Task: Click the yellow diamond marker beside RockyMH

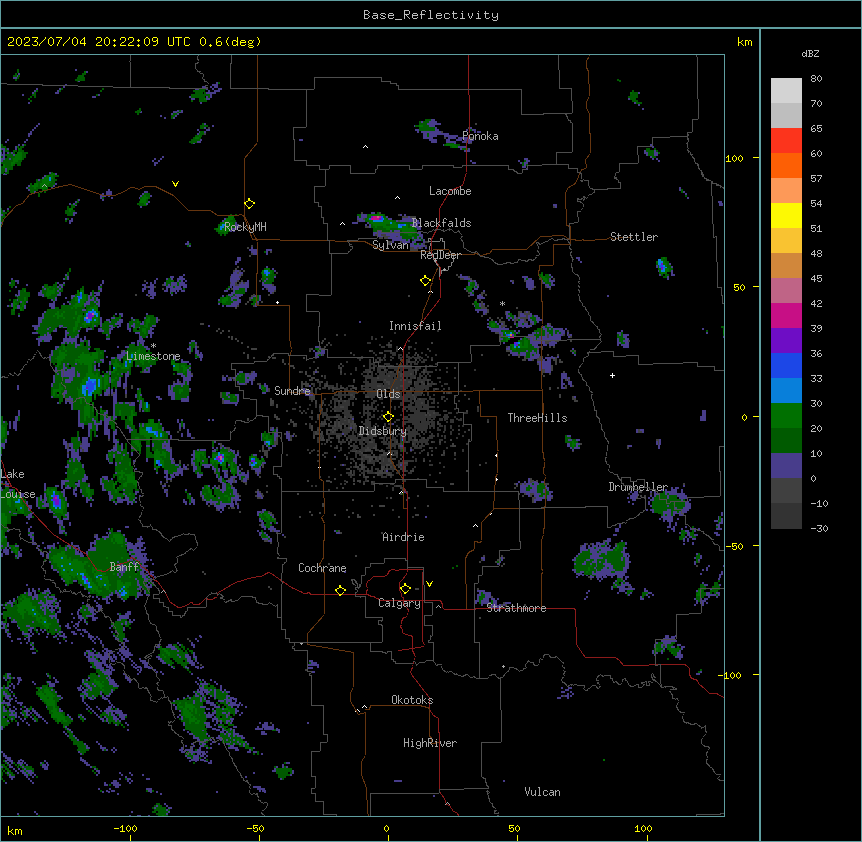Action: tap(250, 204)
